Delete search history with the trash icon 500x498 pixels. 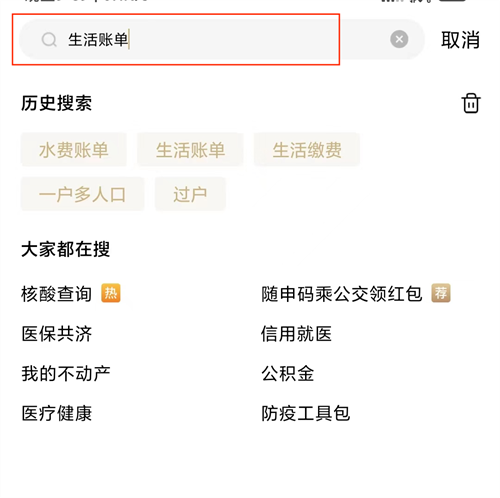pyautogui.click(x=471, y=103)
